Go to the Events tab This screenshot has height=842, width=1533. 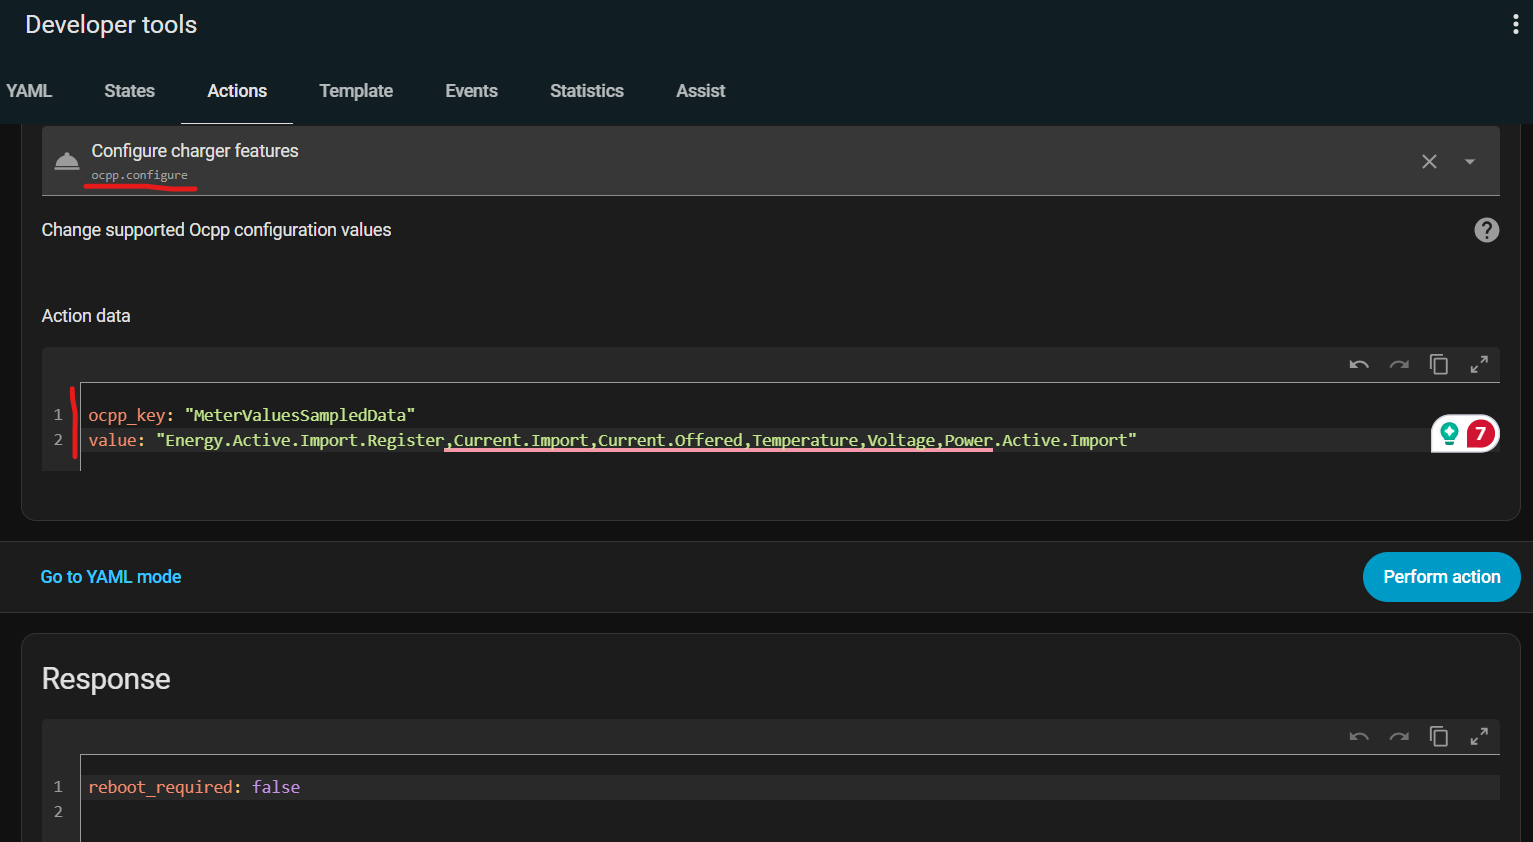click(471, 91)
